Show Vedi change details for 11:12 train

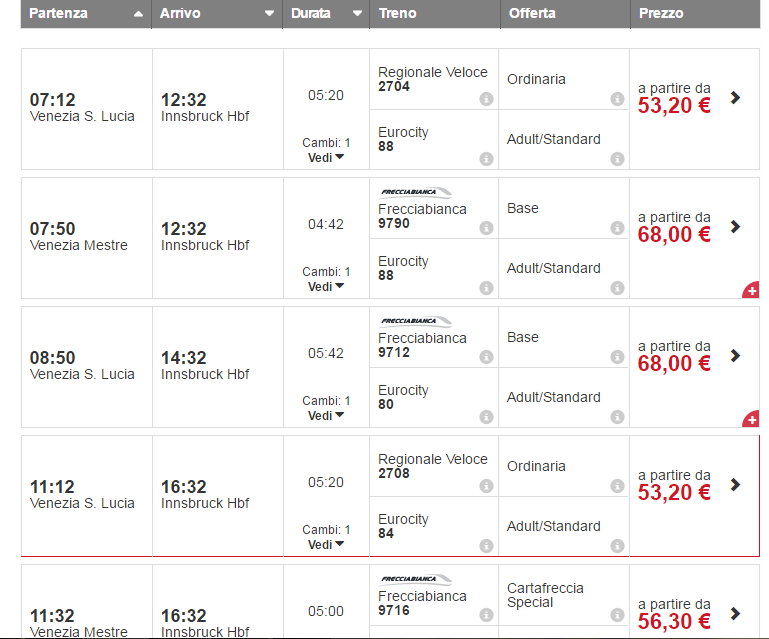tap(326, 544)
